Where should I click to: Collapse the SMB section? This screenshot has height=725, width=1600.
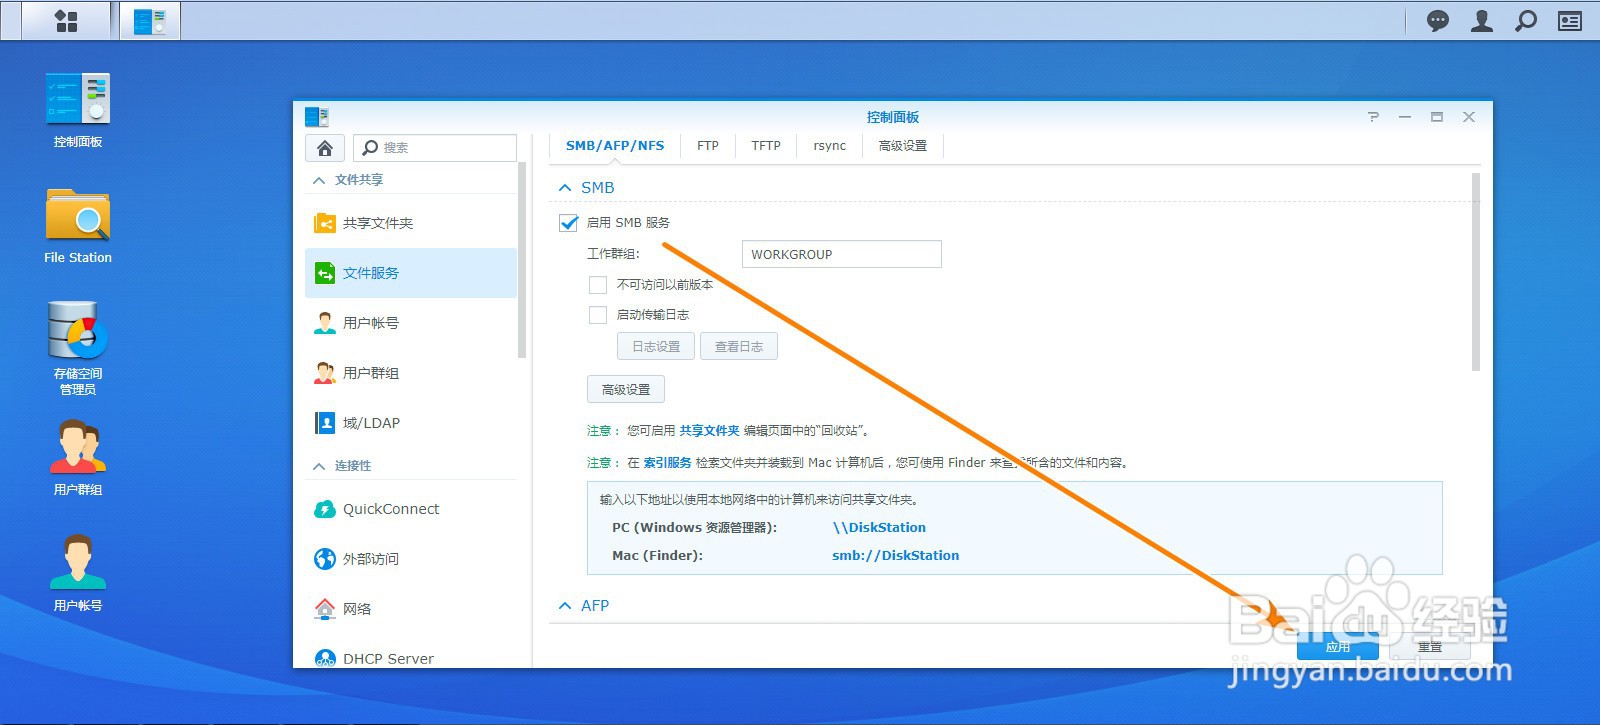tap(565, 188)
